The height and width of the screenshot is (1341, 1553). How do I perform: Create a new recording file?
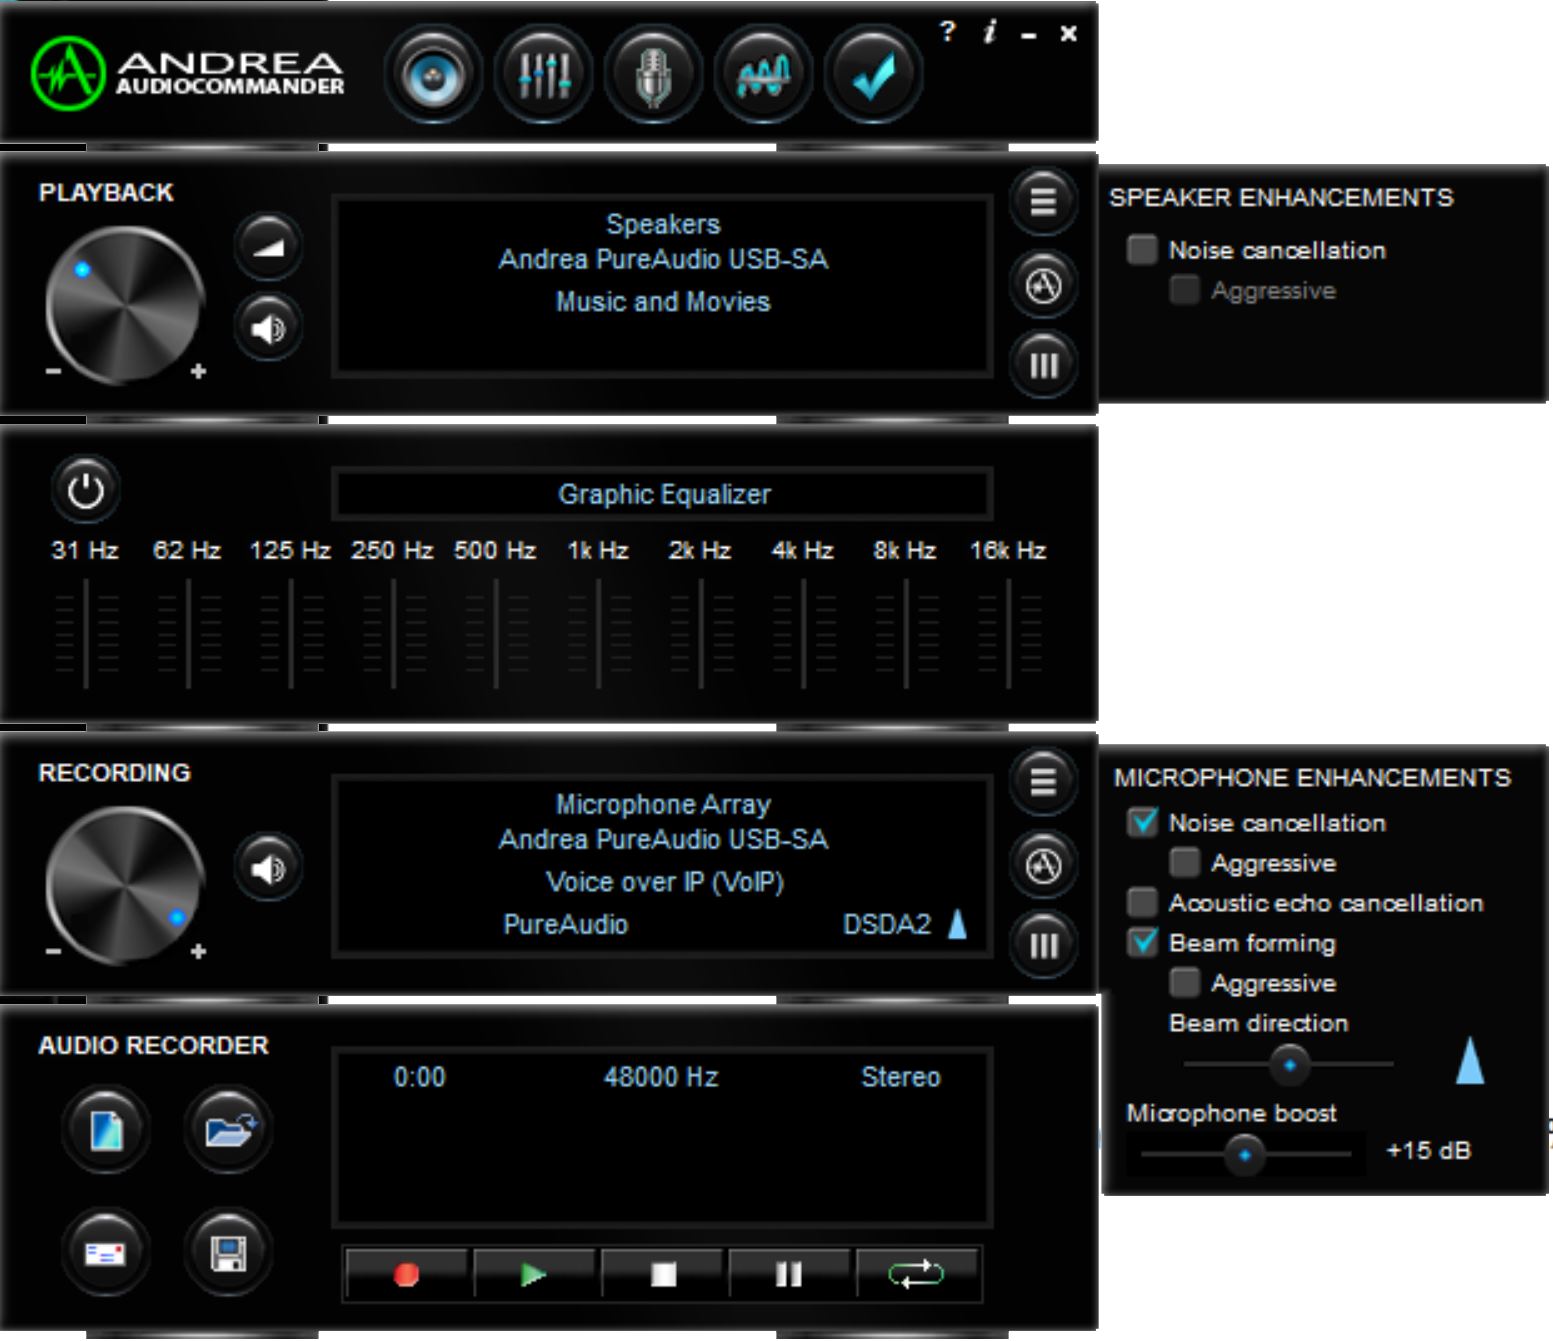pyautogui.click(x=106, y=1130)
